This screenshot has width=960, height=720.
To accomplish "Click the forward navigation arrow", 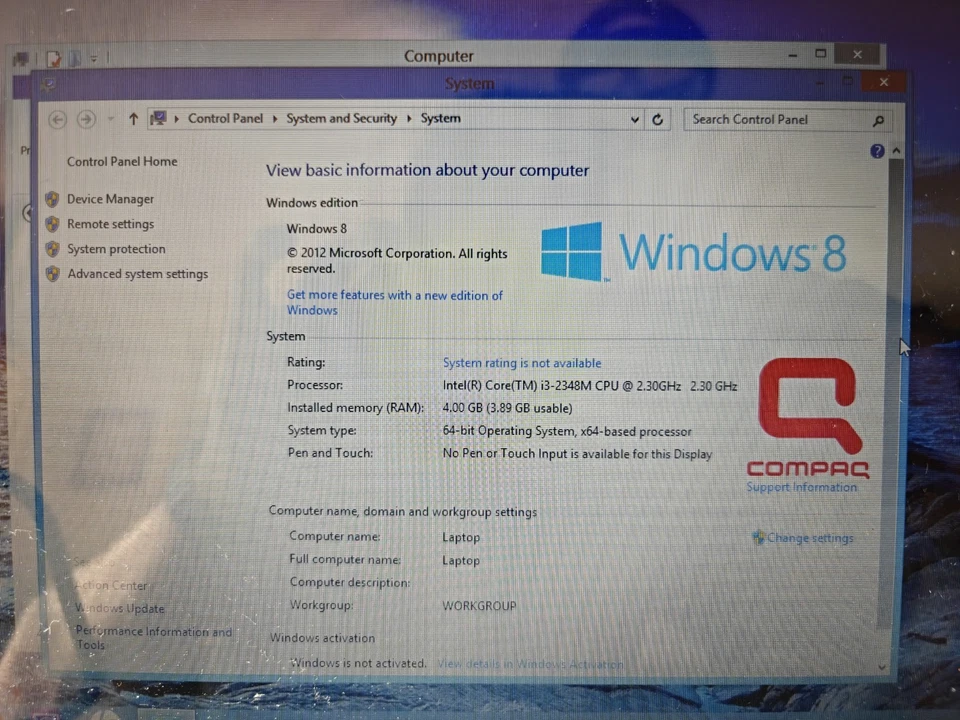I will 86,119.
